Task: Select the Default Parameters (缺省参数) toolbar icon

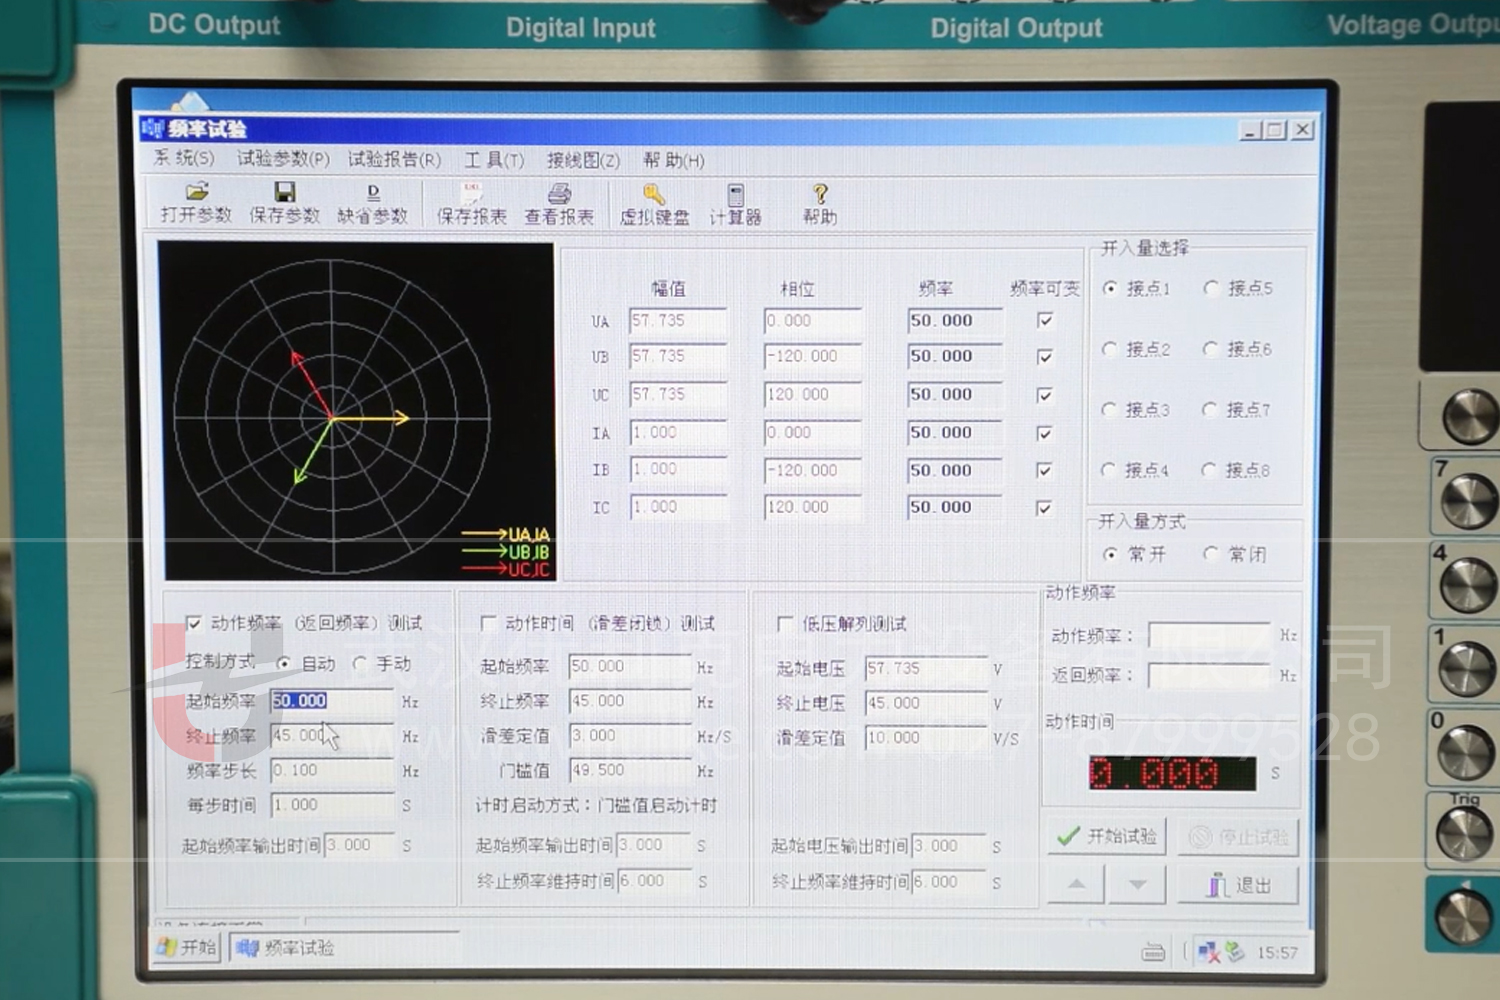Action: pyautogui.click(x=373, y=193)
